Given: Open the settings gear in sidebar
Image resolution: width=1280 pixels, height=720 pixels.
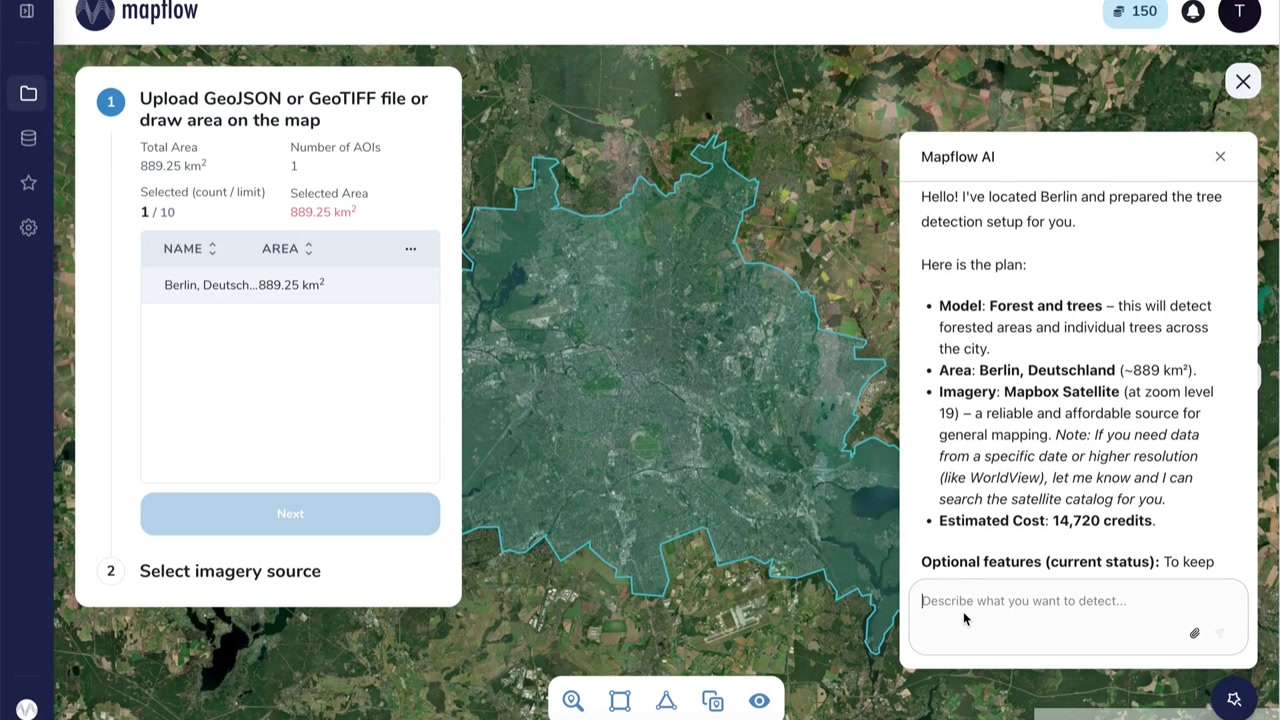Looking at the screenshot, I should click(28, 227).
